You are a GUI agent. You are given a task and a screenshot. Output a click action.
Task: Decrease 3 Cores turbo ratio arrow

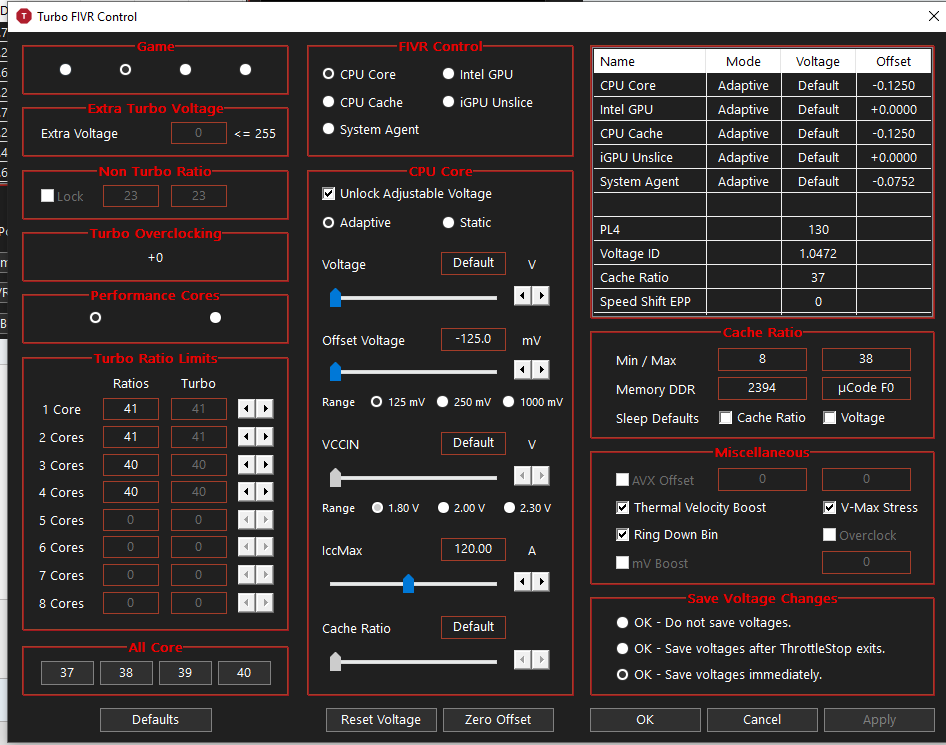246,464
